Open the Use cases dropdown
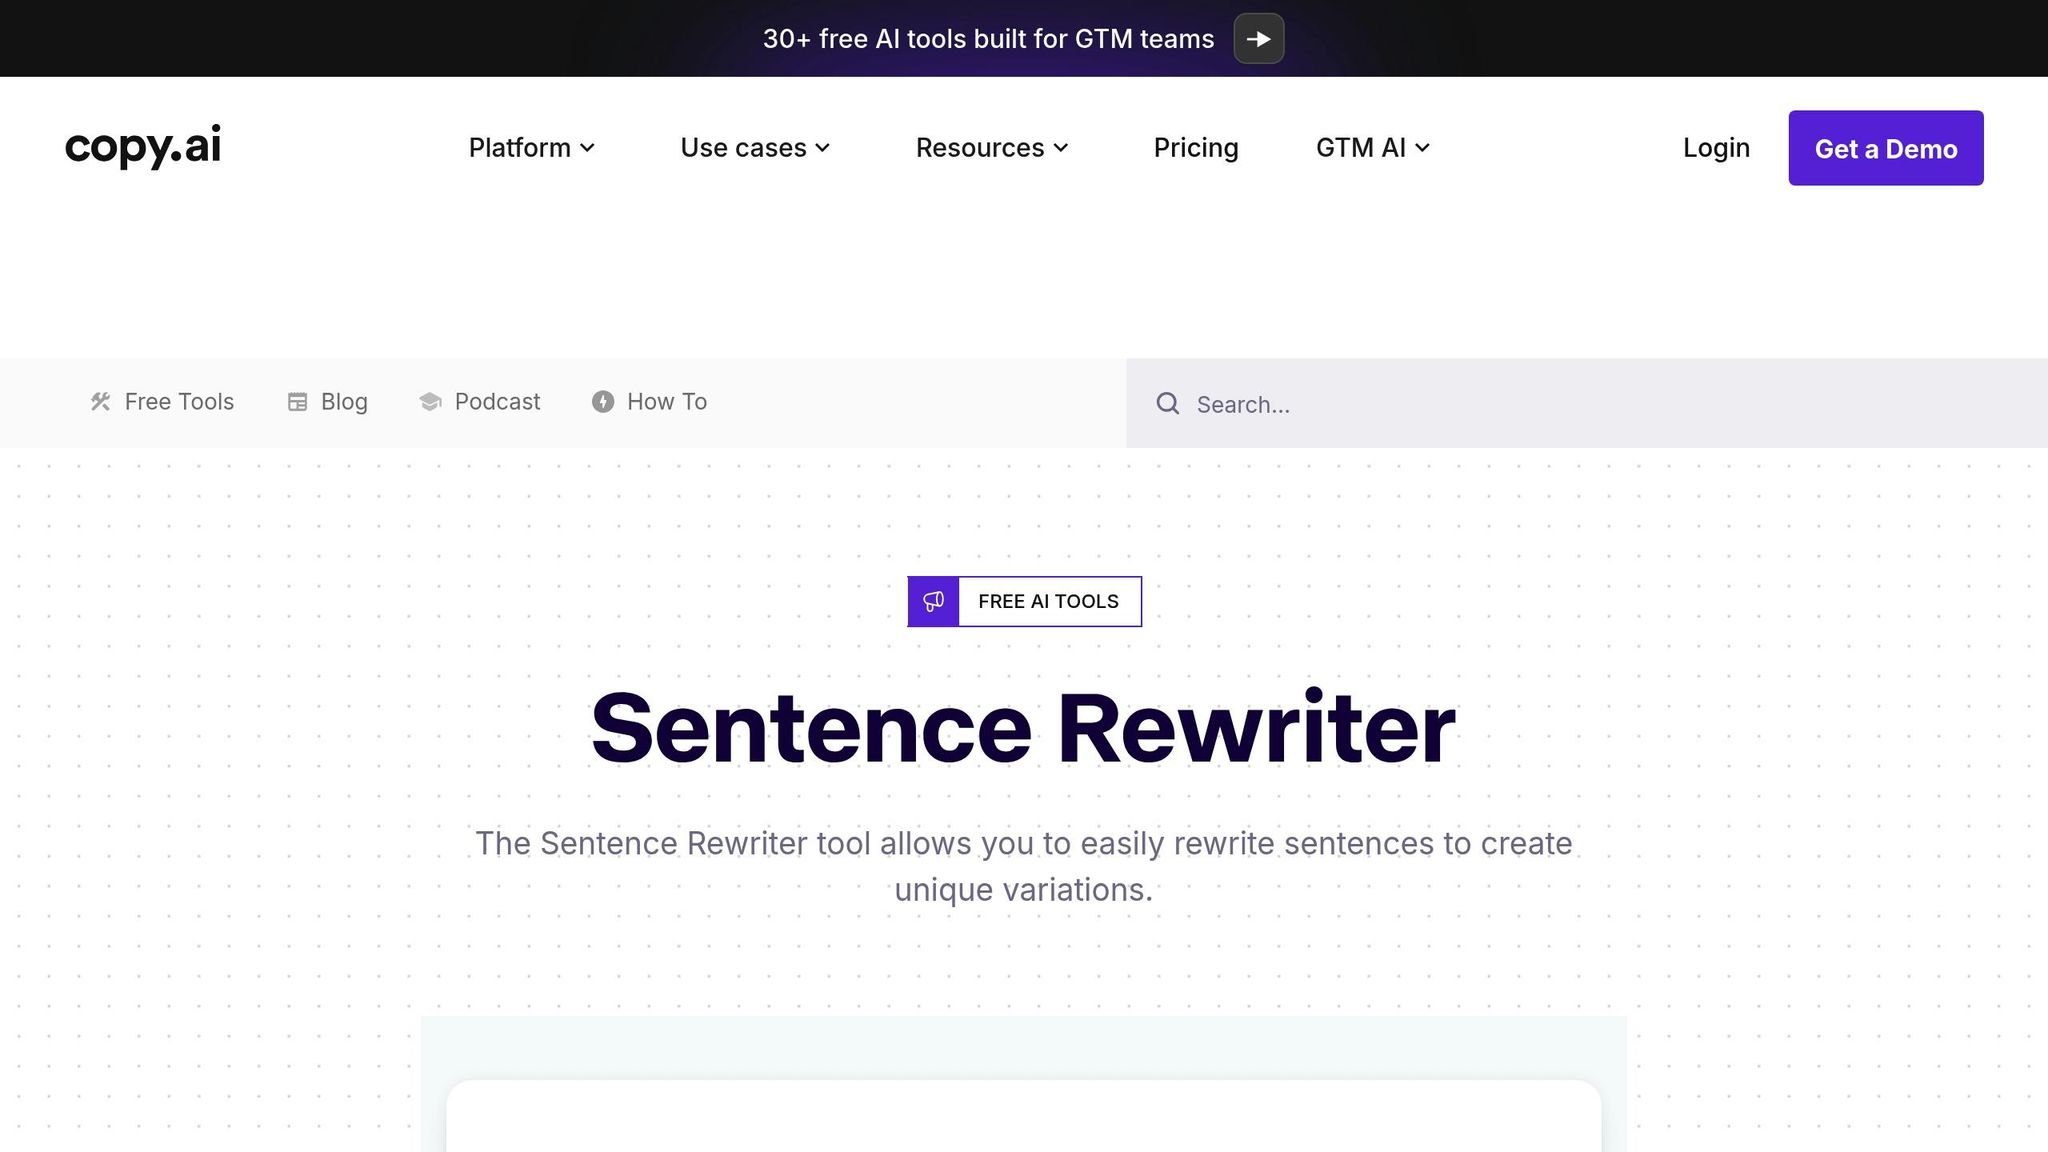 point(755,148)
